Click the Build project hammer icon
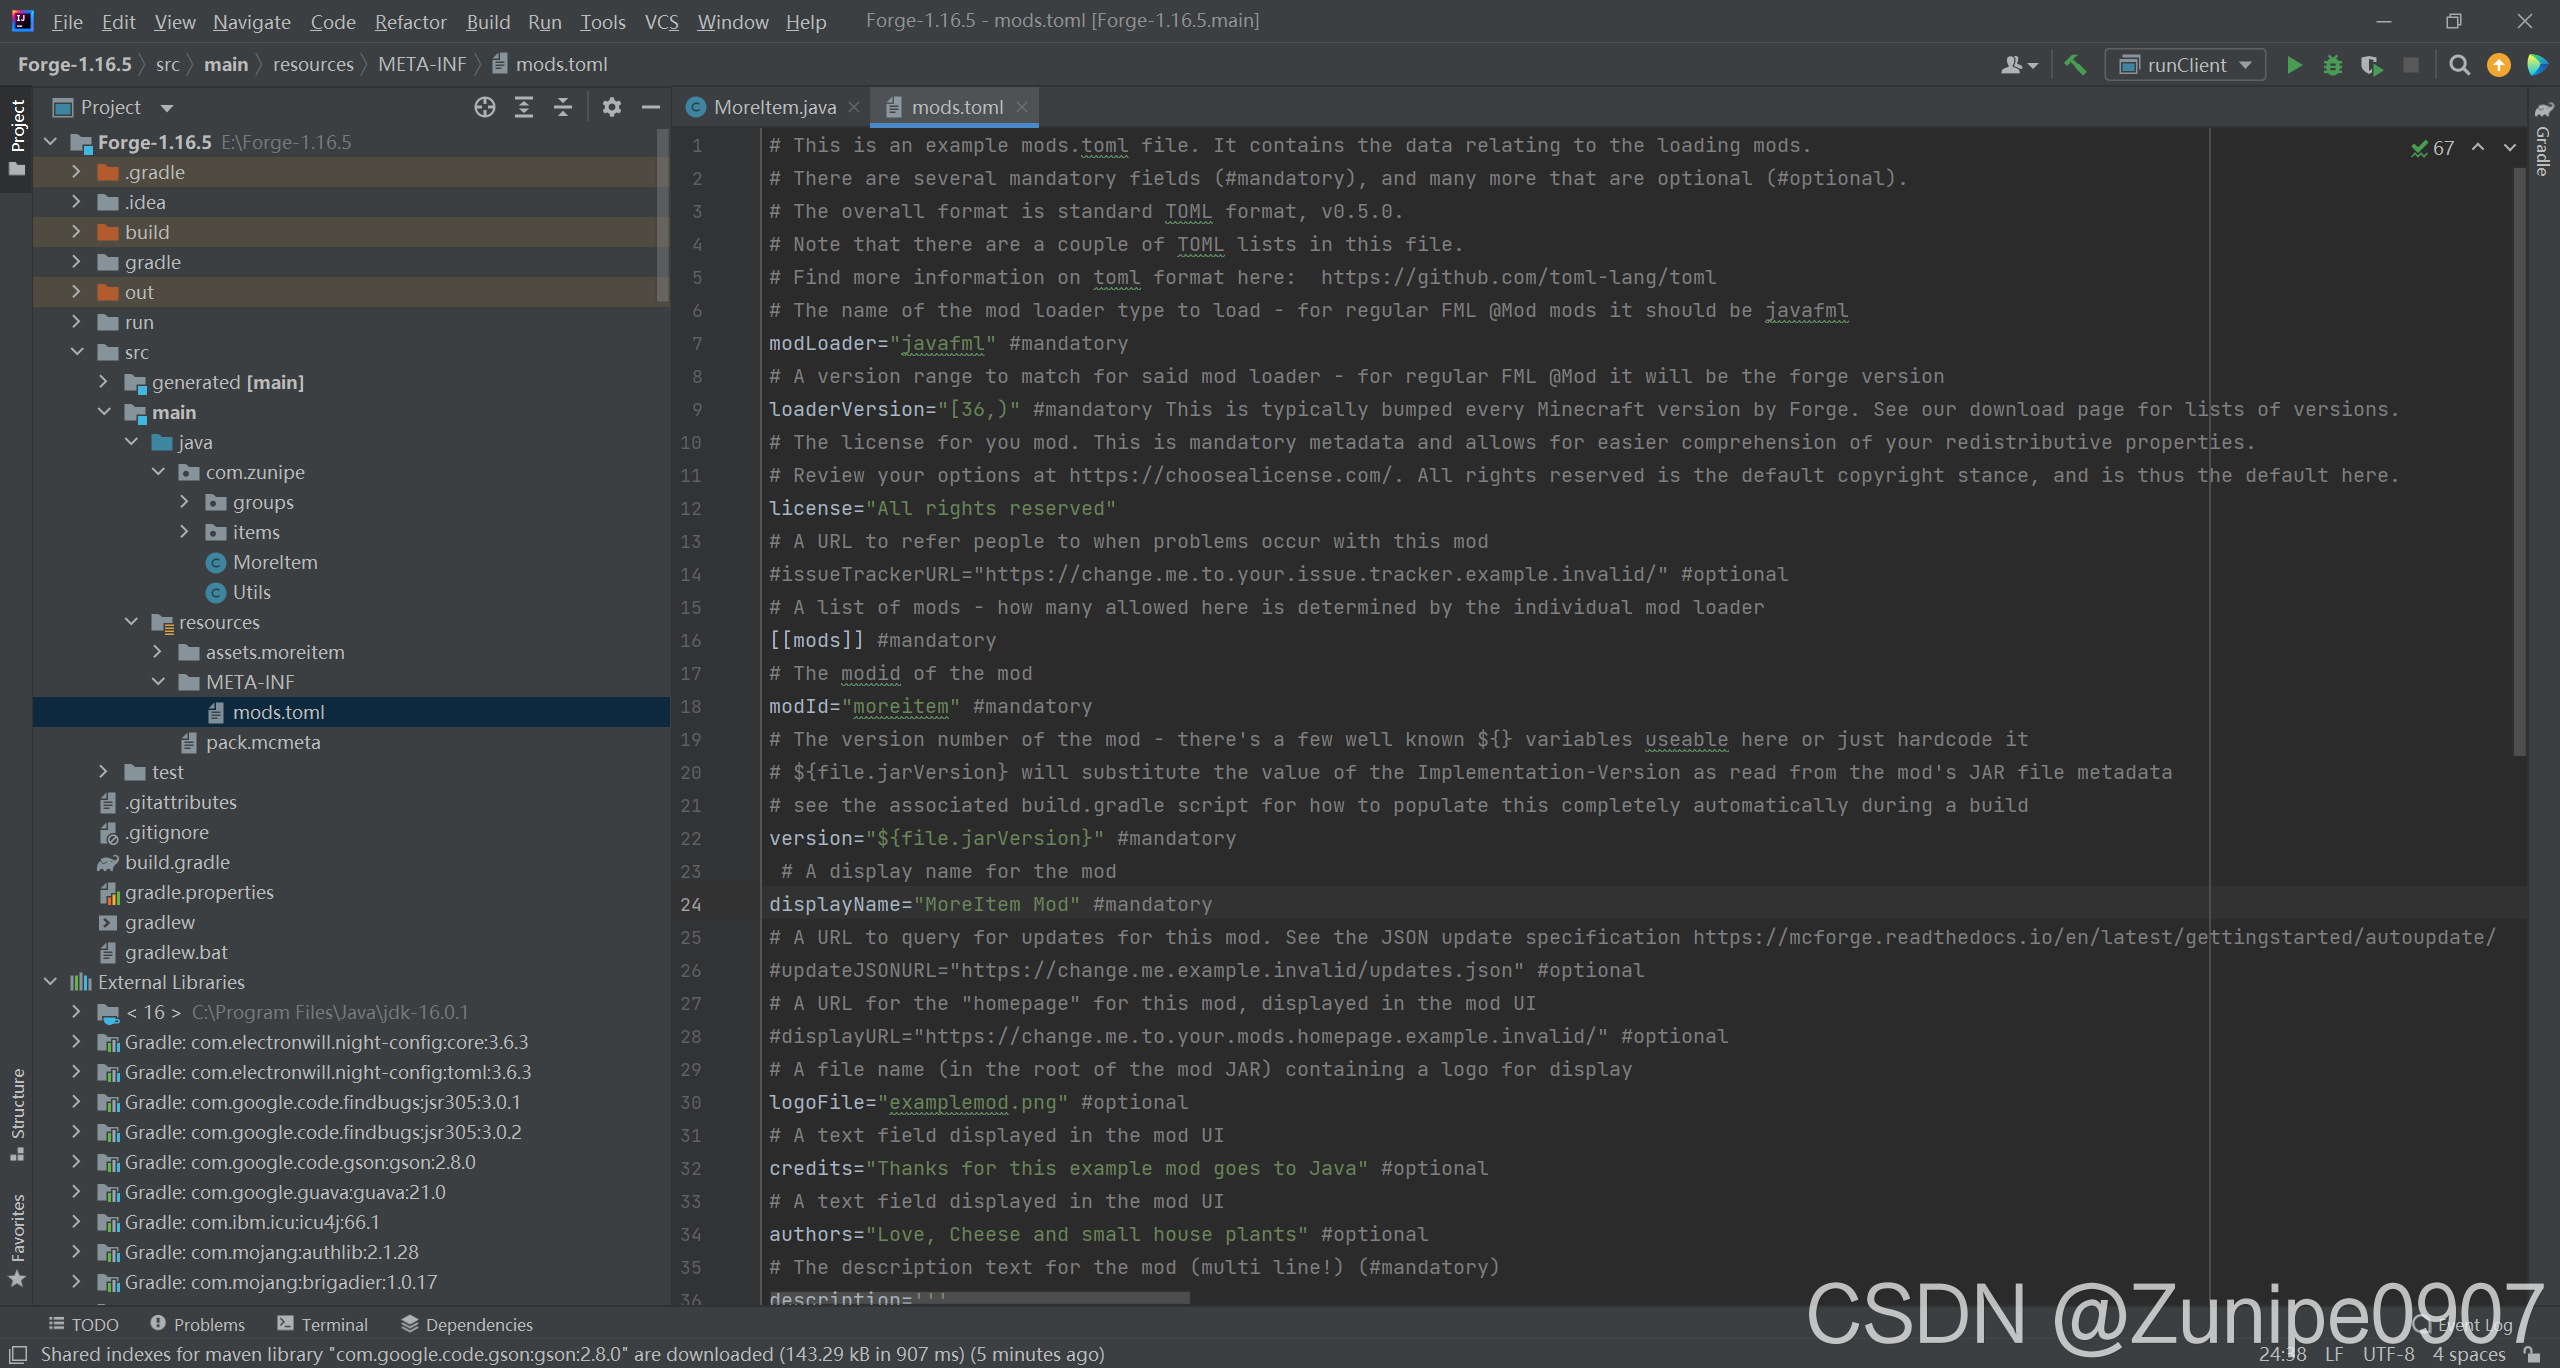 [2075, 65]
